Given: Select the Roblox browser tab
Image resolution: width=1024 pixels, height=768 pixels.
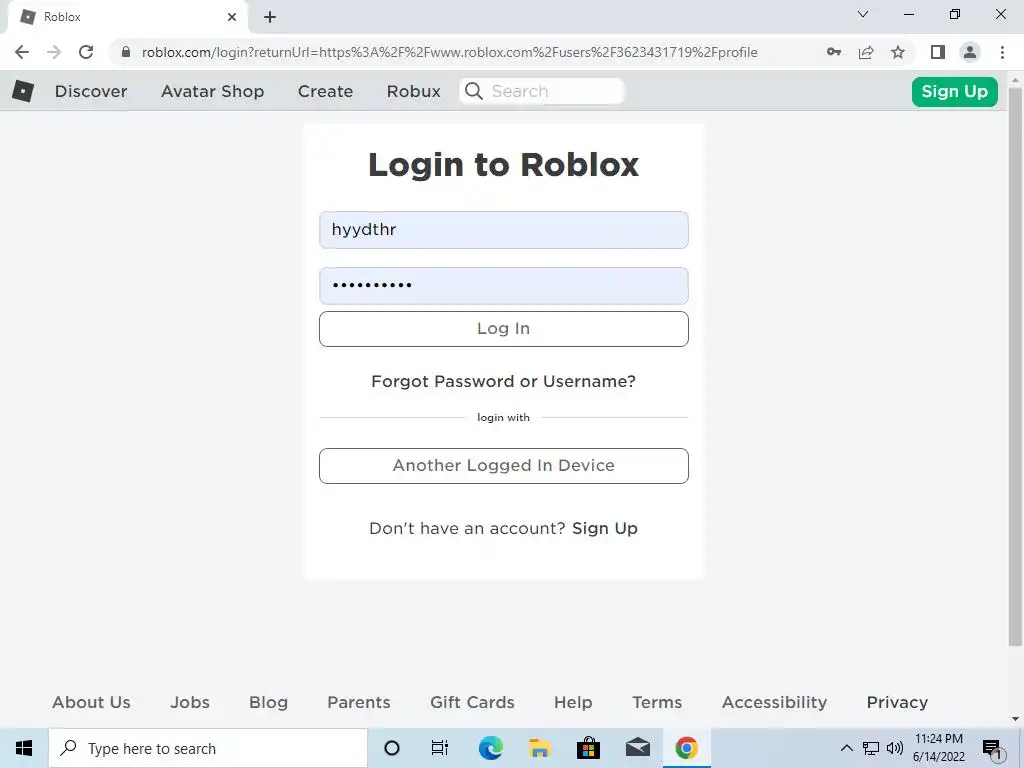Looking at the screenshot, I should click(x=127, y=17).
